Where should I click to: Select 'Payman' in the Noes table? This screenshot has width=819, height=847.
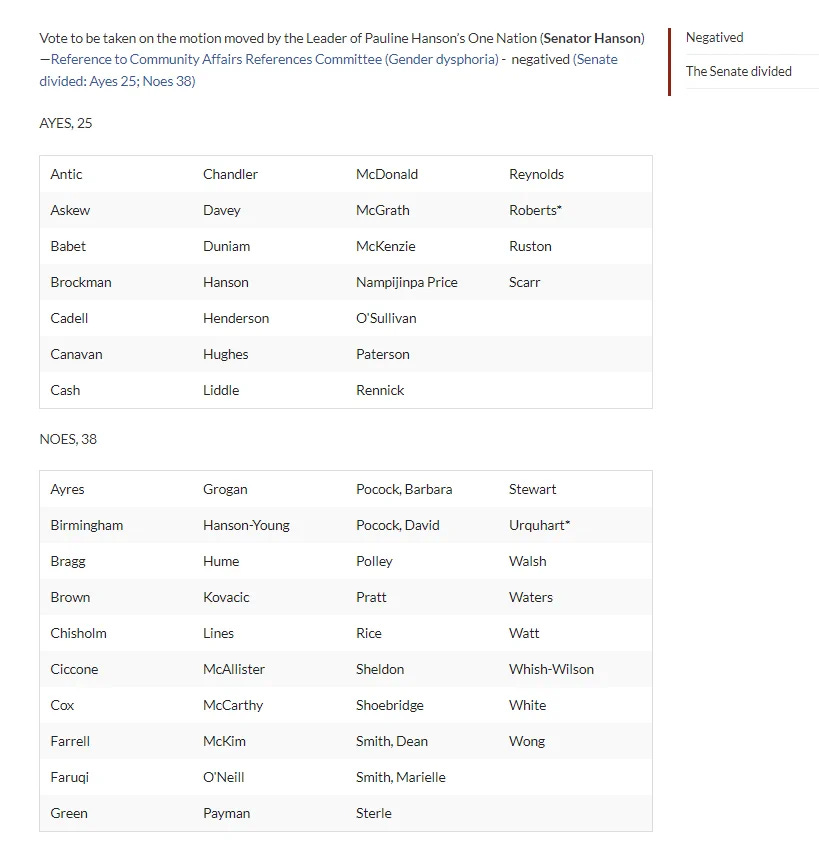[227, 814]
